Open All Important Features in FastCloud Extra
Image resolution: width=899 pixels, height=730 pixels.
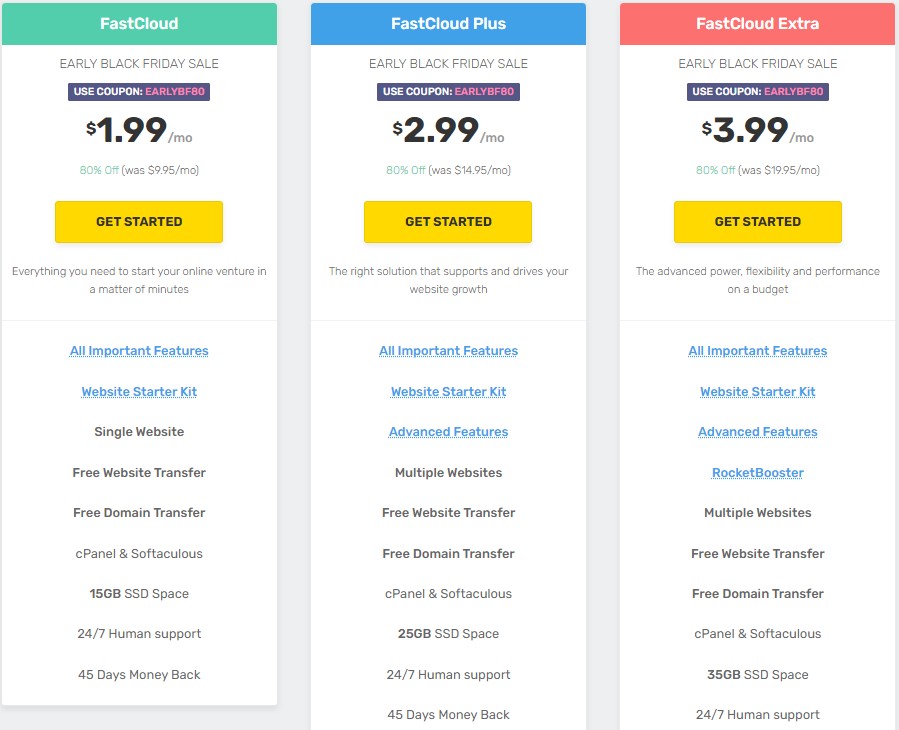(757, 351)
